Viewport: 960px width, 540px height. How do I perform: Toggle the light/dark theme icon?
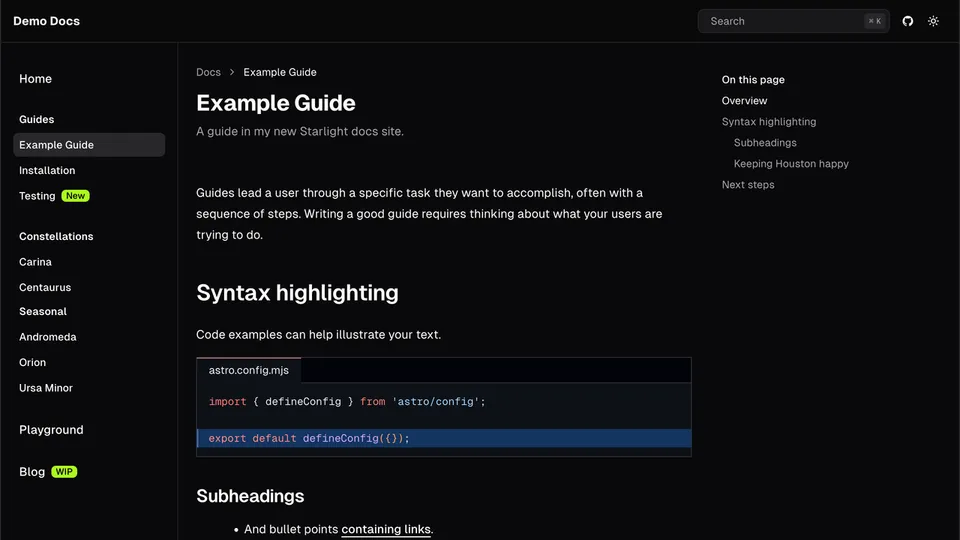click(x=933, y=21)
